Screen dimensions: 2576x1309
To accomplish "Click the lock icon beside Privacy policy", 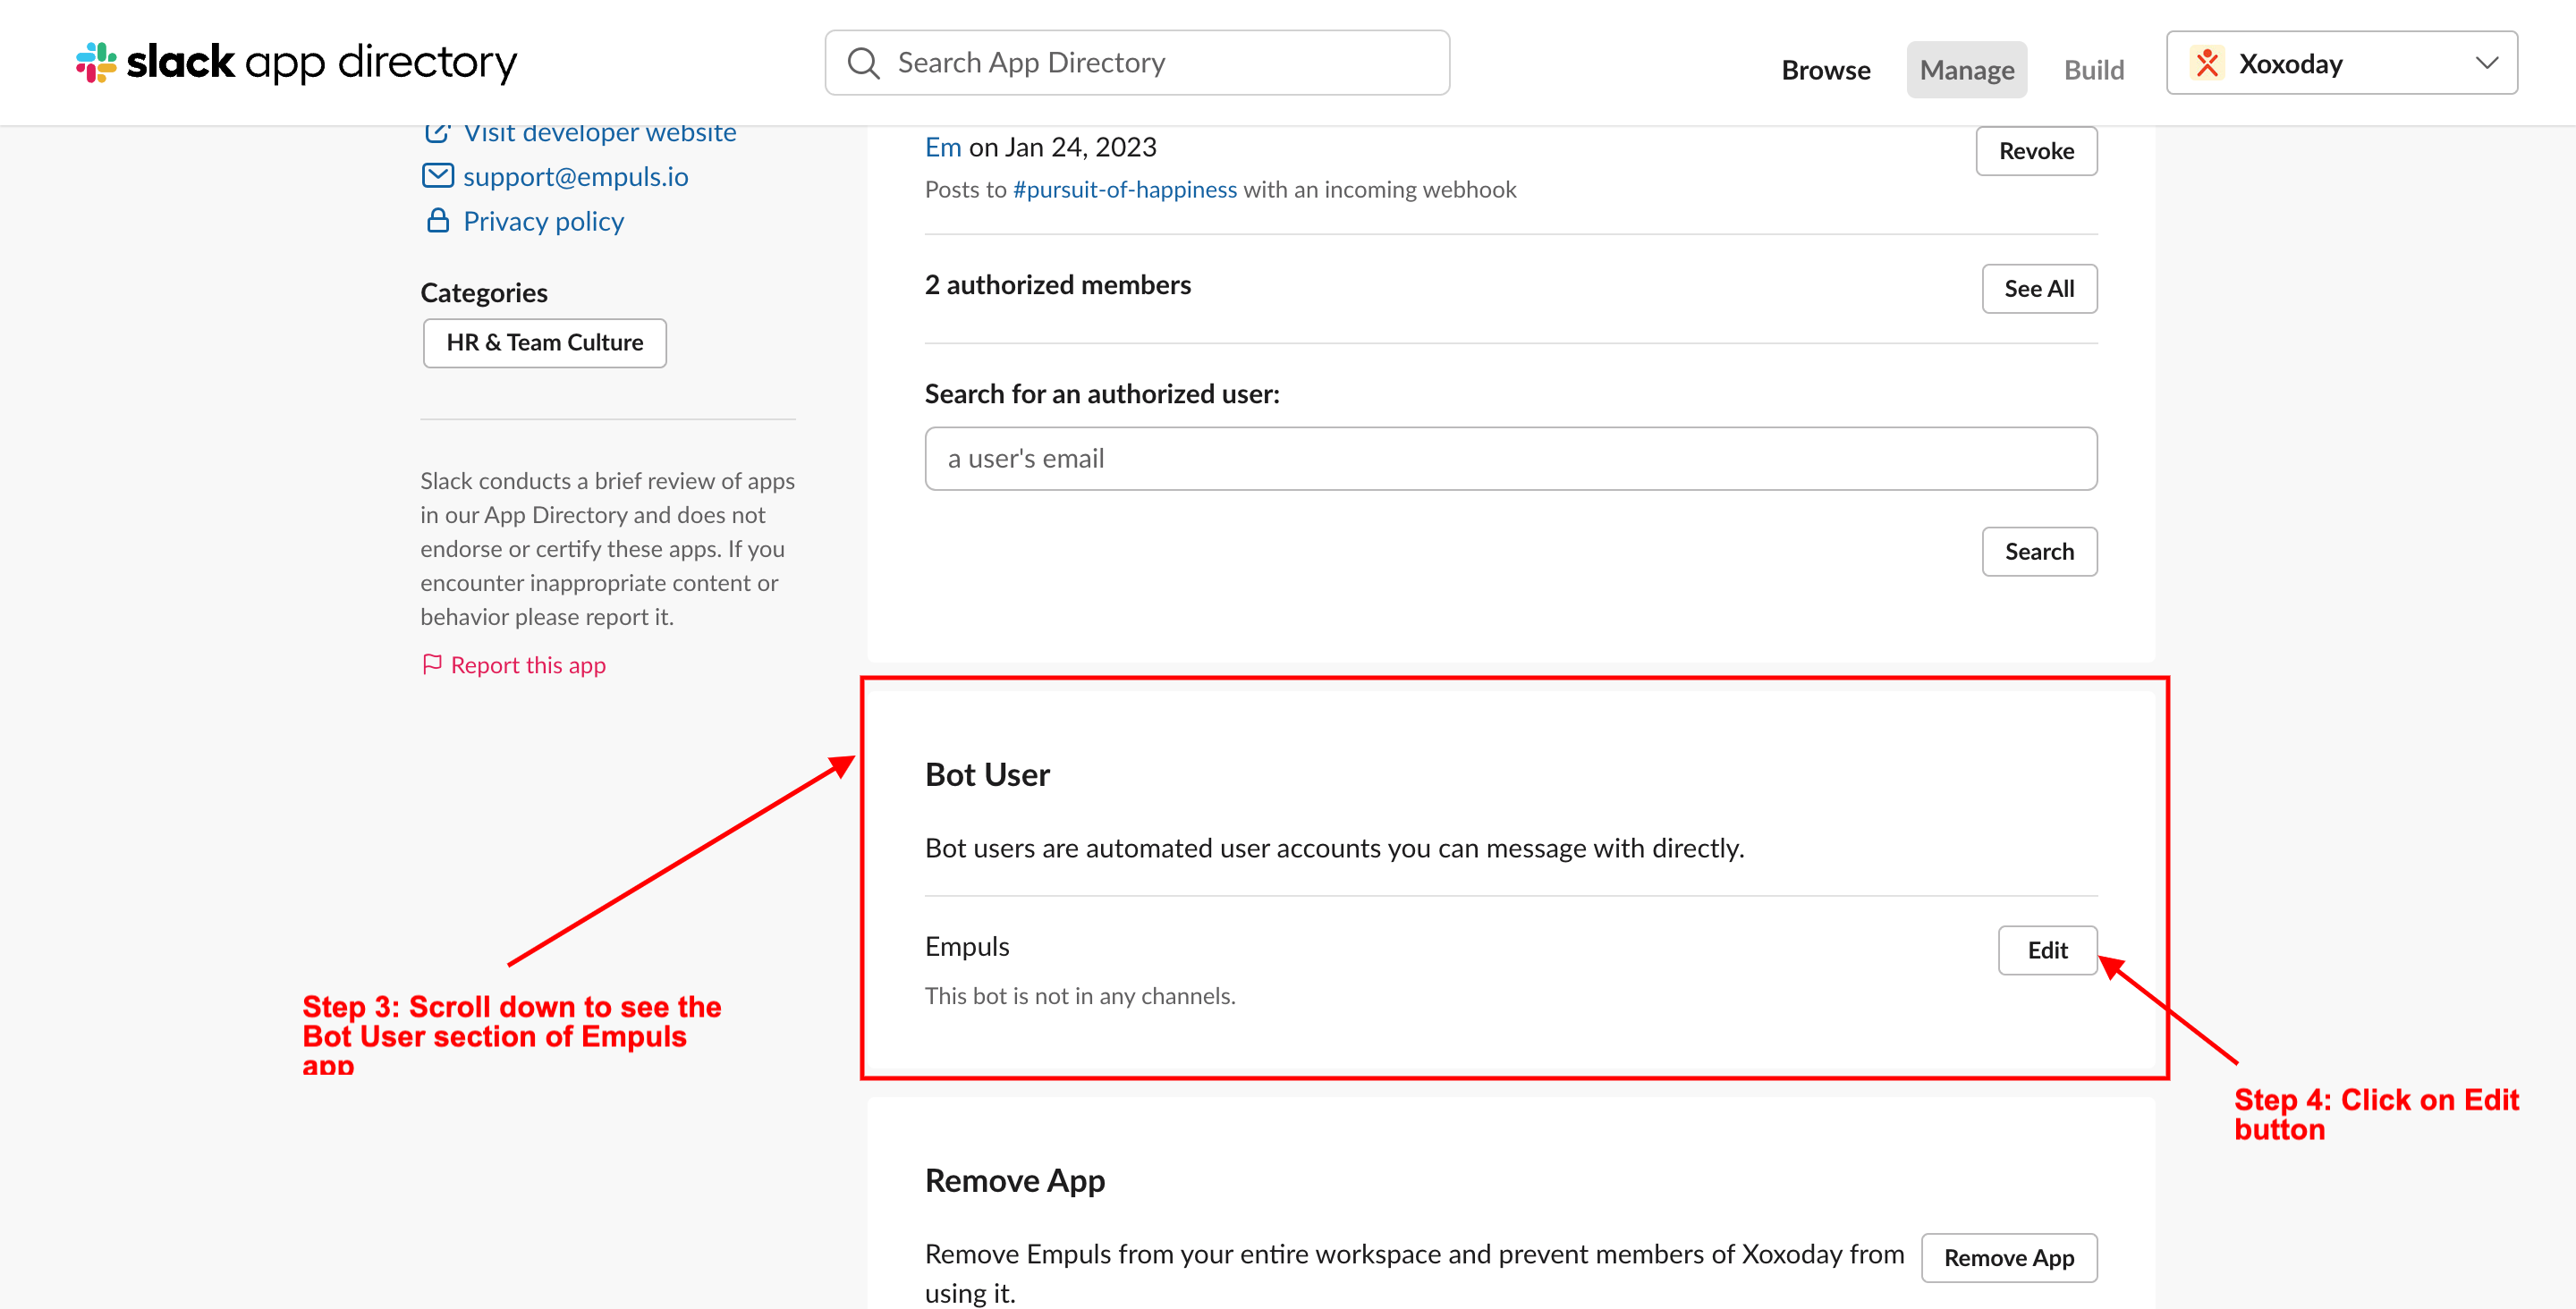I will tap(437, 221).
